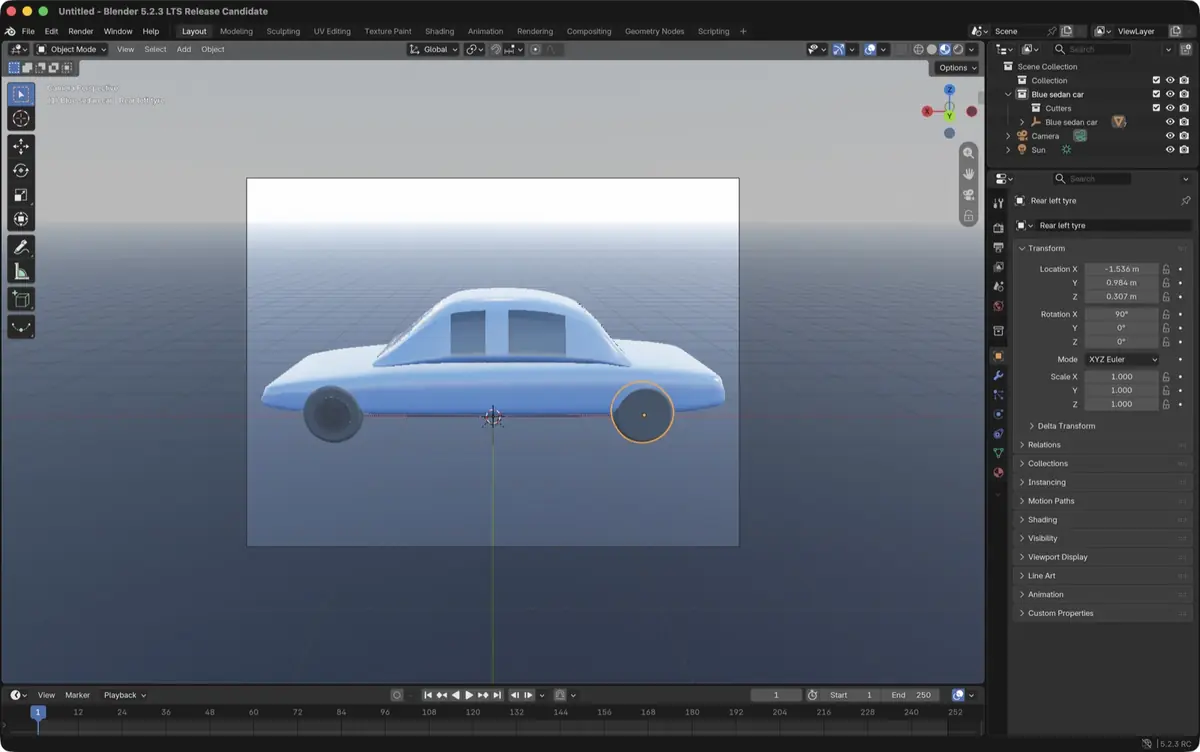Disable Sun in renders via camera icon
The height and width of the screenshot is (752, 1200).
click(1184, 150)
